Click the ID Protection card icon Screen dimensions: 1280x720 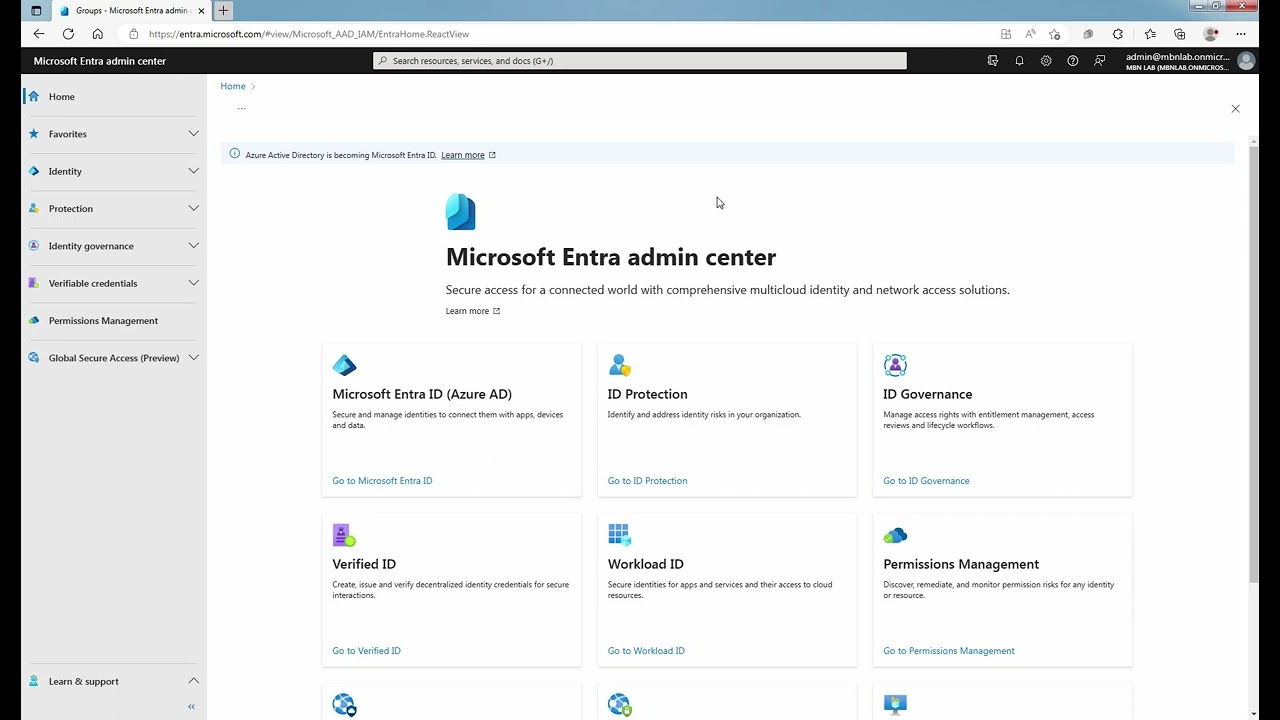(620, 365)
